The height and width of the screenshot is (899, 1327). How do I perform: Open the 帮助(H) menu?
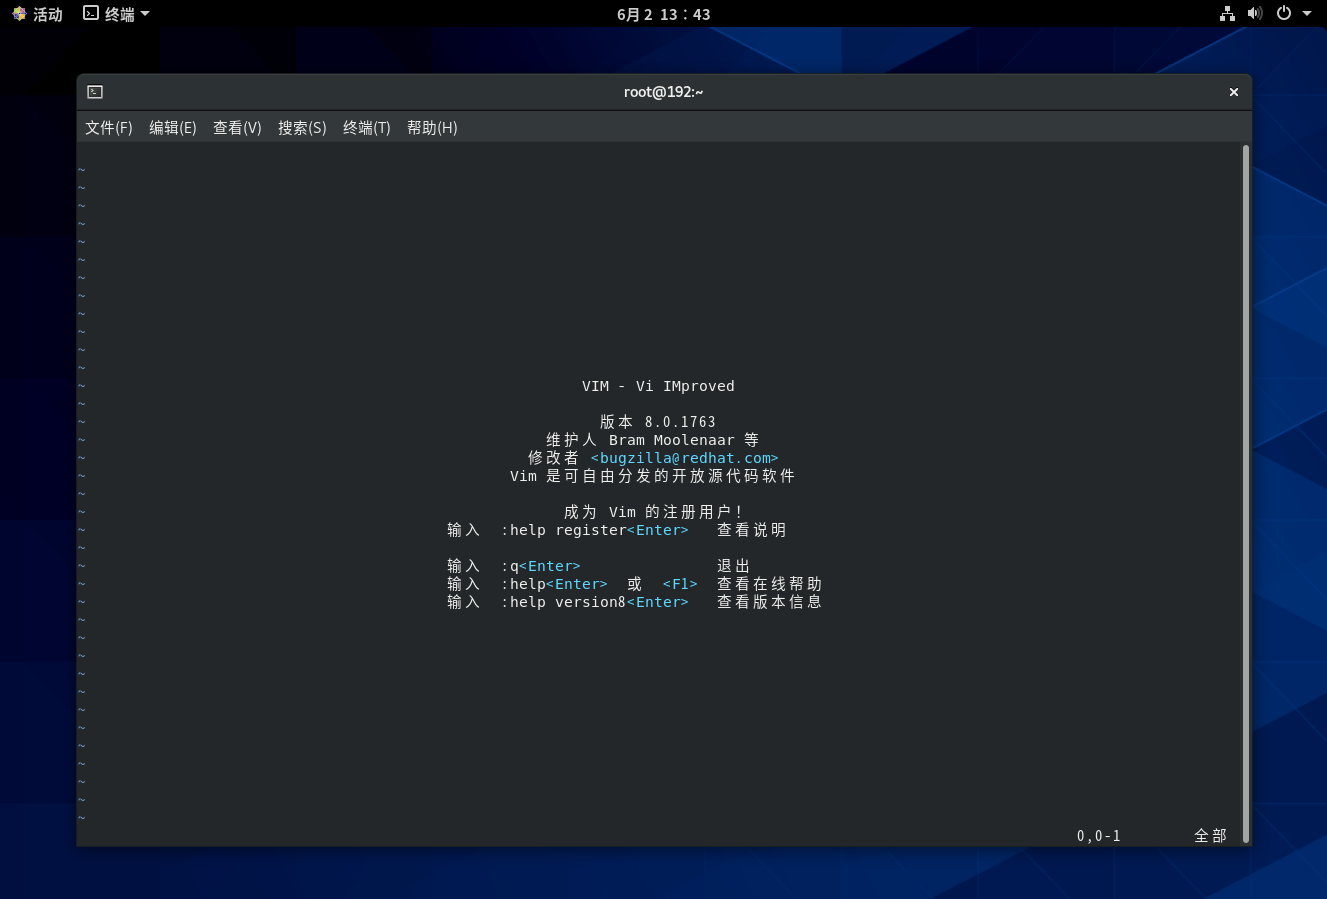pyautogui.click(x=432, y=128)
